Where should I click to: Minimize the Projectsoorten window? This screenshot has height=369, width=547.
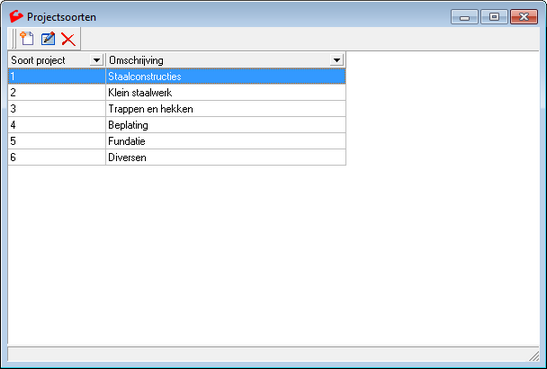click(x=464, y=17)
